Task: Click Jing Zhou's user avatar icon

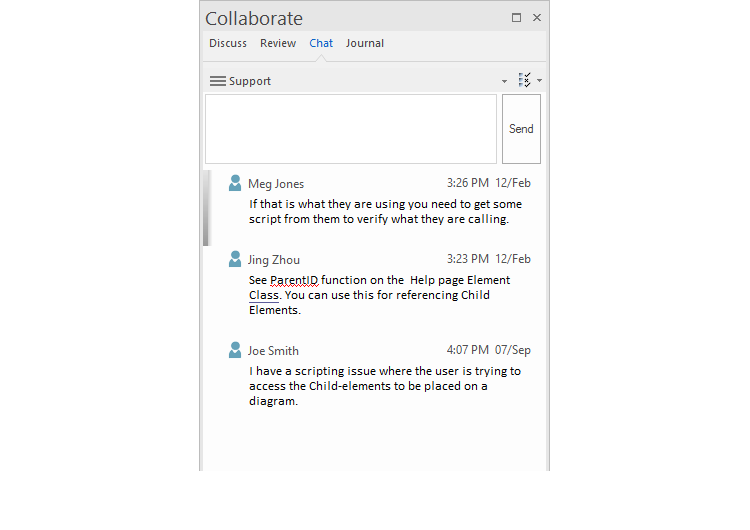Action: [235, 259]
